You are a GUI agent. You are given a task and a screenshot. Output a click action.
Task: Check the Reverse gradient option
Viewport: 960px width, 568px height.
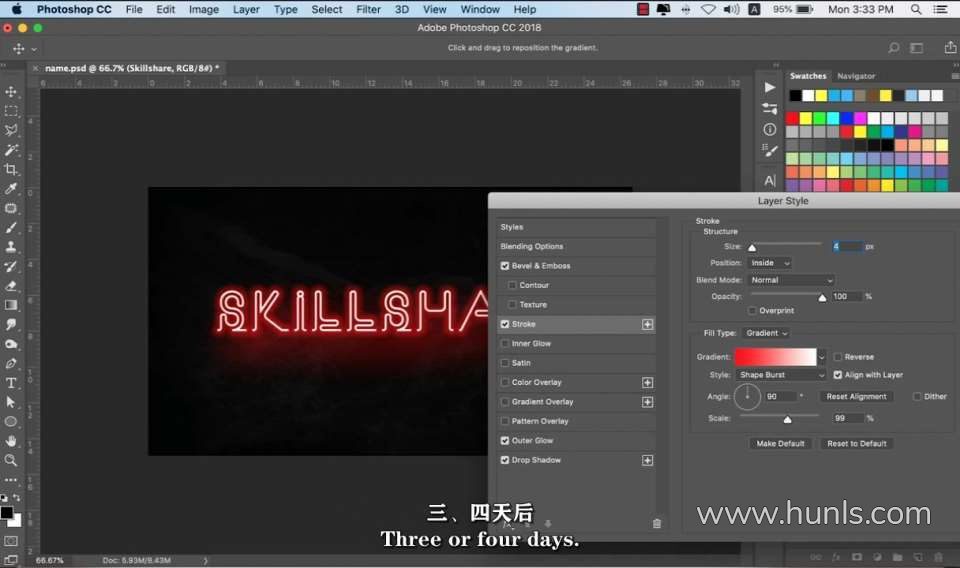coord(838,357)
